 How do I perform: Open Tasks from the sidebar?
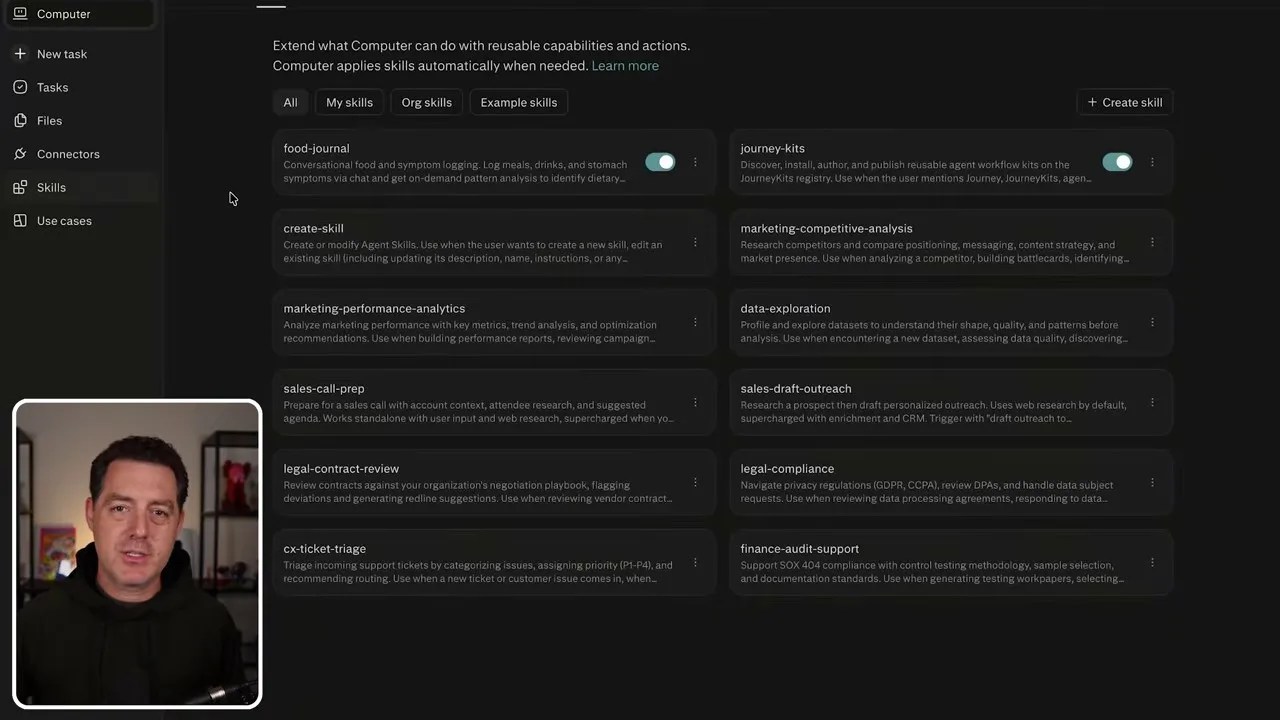pos(53,87)
